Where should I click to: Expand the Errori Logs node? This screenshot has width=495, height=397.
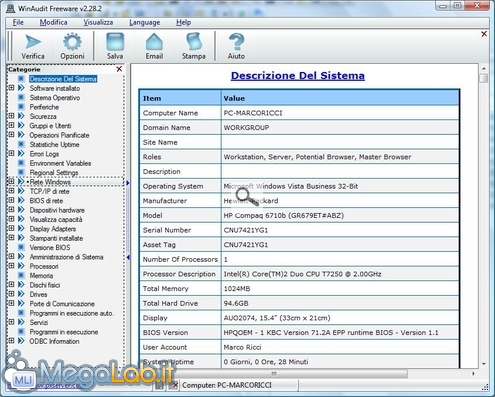[x=11, y=153]
